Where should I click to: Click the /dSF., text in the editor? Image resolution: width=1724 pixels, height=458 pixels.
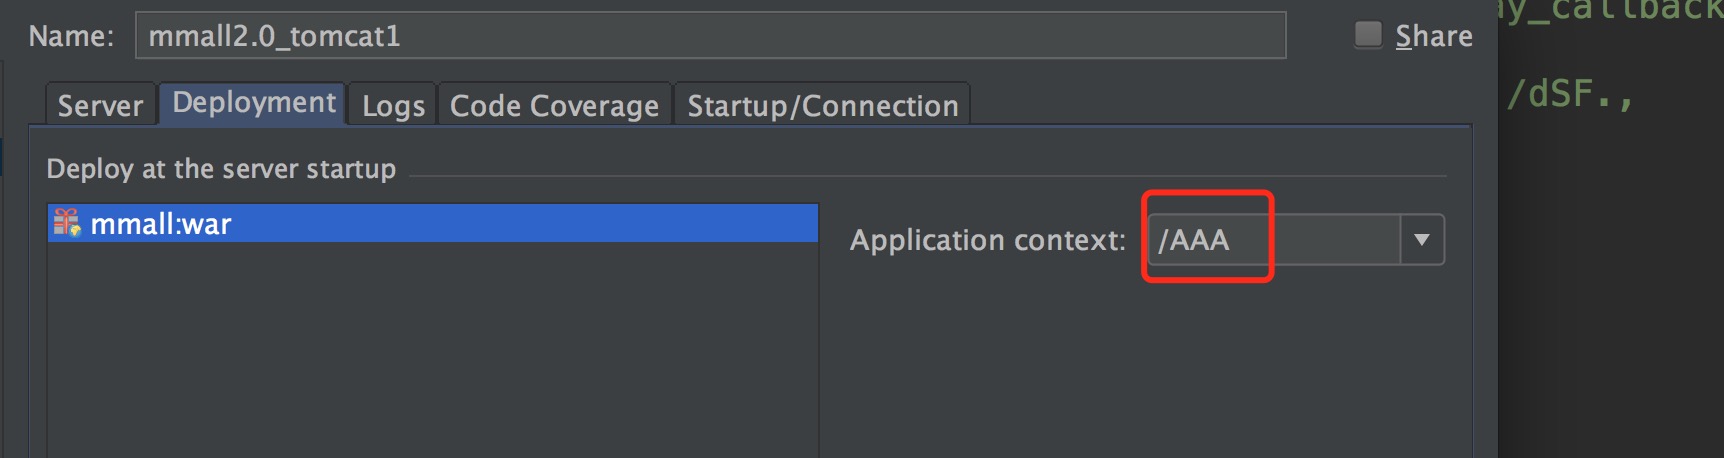pyautogui.click(x=1569, y=95)
